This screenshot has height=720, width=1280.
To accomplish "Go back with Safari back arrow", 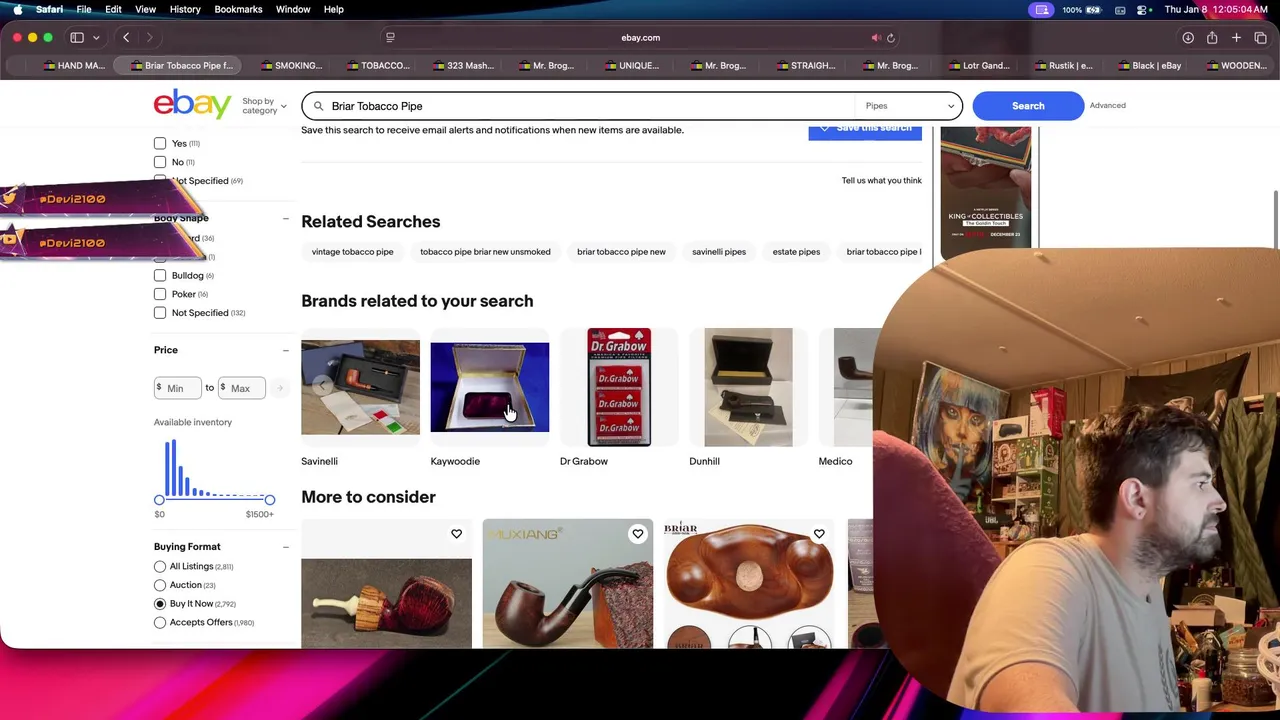I will pyautogui.click(x=126, y=38).
